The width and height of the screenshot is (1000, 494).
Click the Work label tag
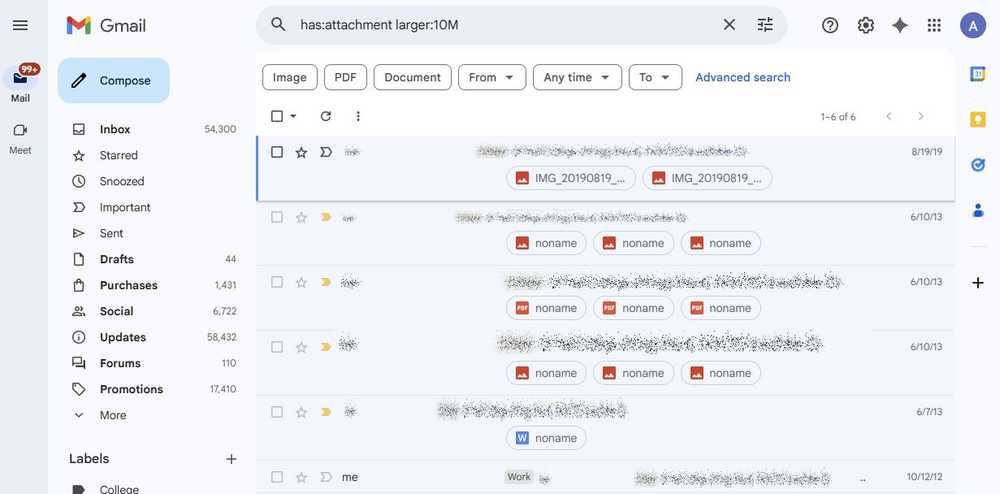pos(518,477)
